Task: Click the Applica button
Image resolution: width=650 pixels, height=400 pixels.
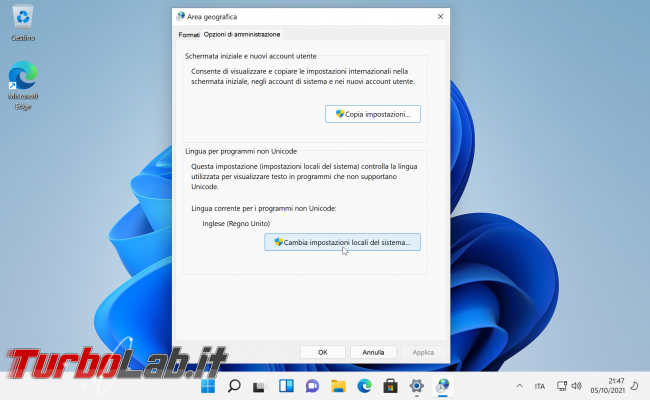Action: [423, 352]
